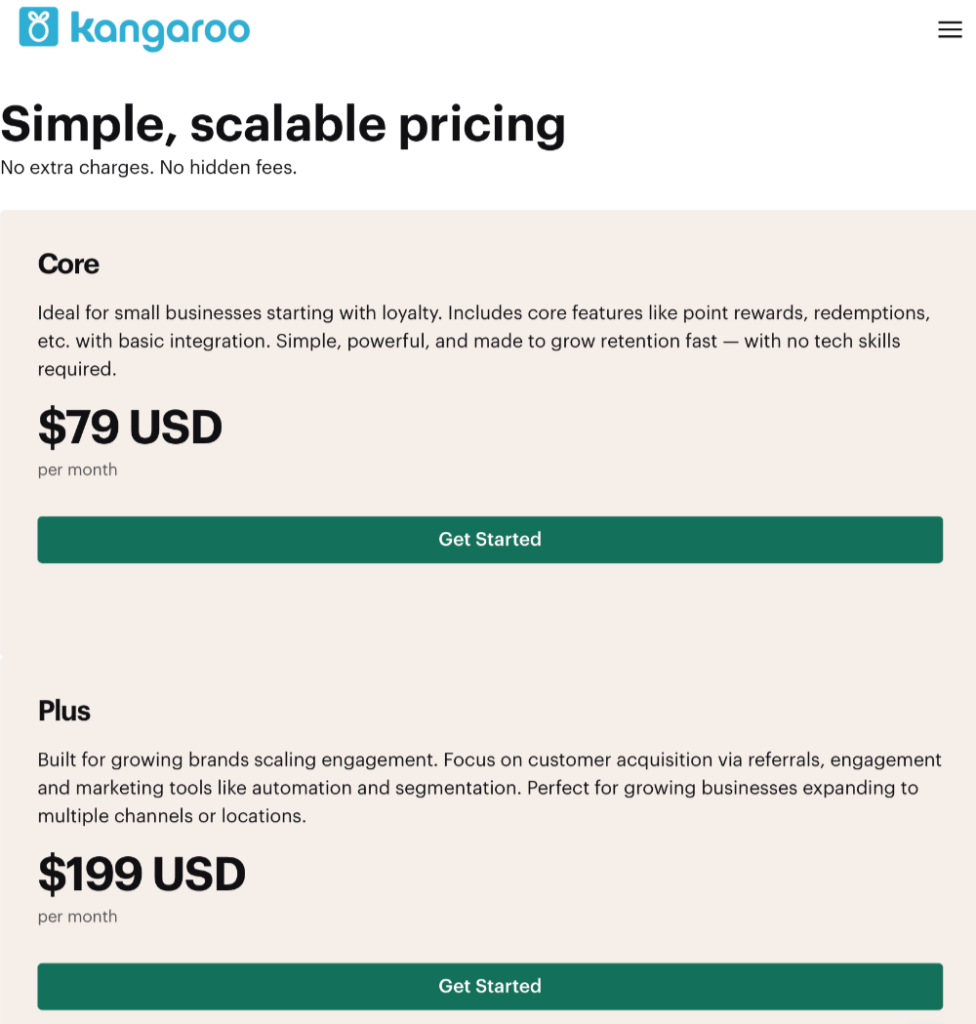The image size is (976, 1024).
Task: Click 'per month' below the $199 price
Action: point(77,917)
